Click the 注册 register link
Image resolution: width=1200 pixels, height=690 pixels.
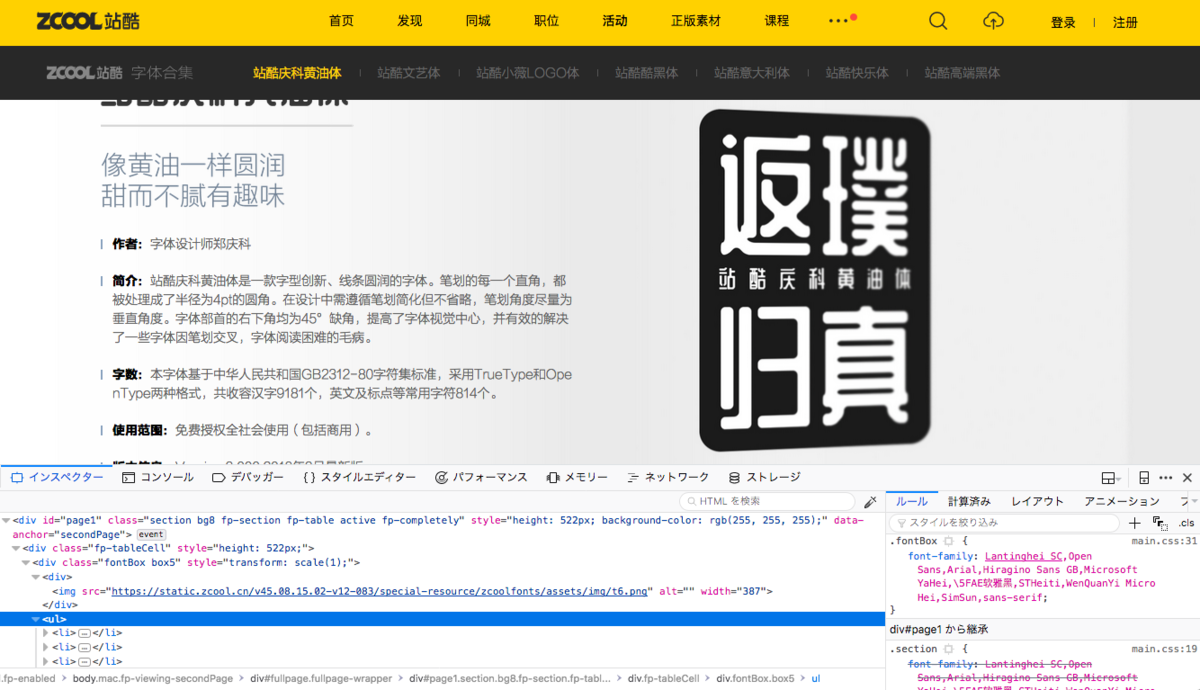click(1125, 22)
